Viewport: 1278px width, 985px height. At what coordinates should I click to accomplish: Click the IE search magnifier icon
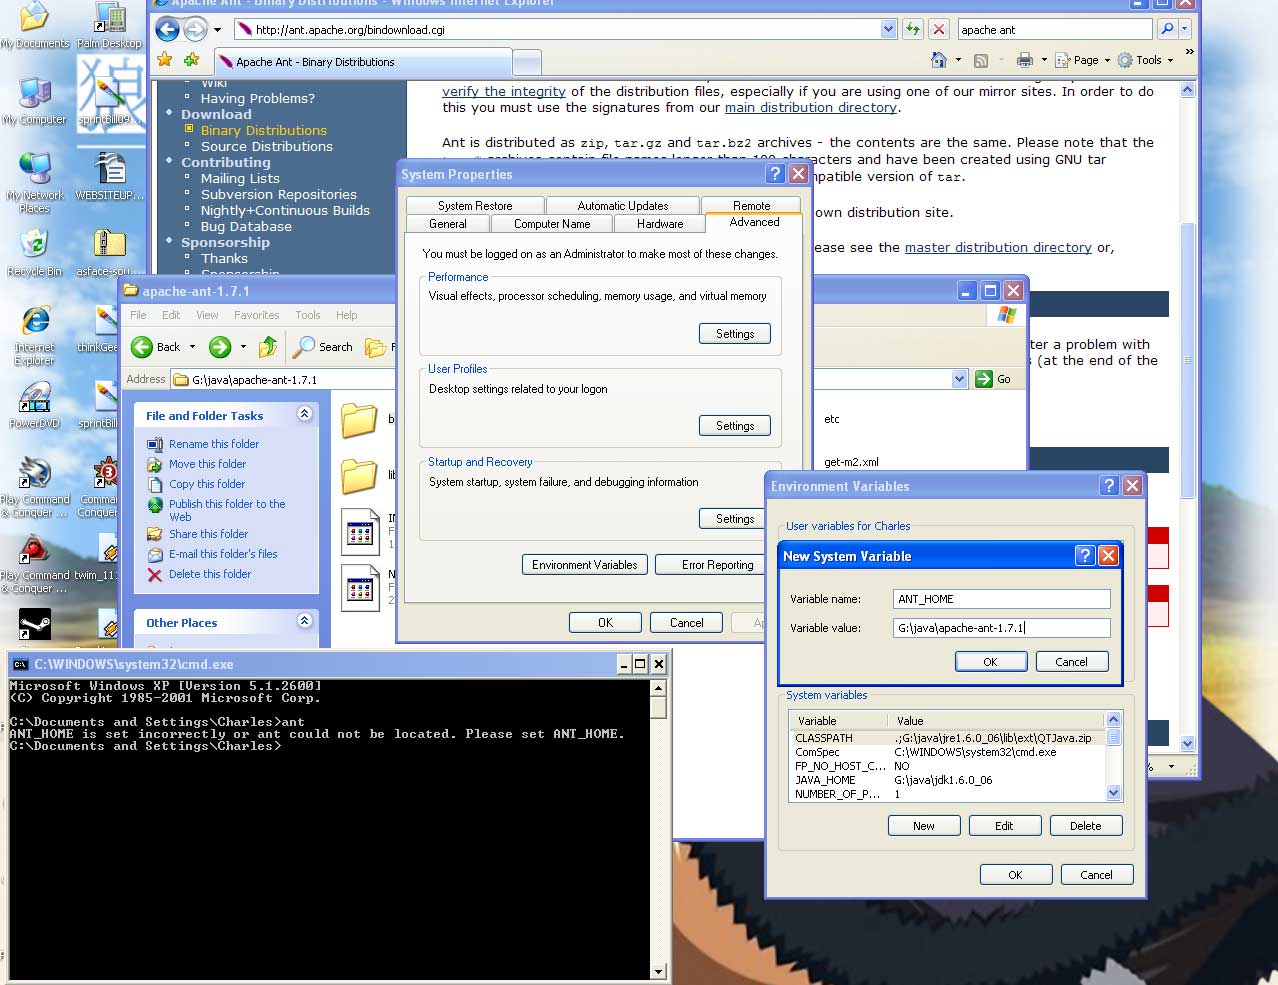point(1166,29)
